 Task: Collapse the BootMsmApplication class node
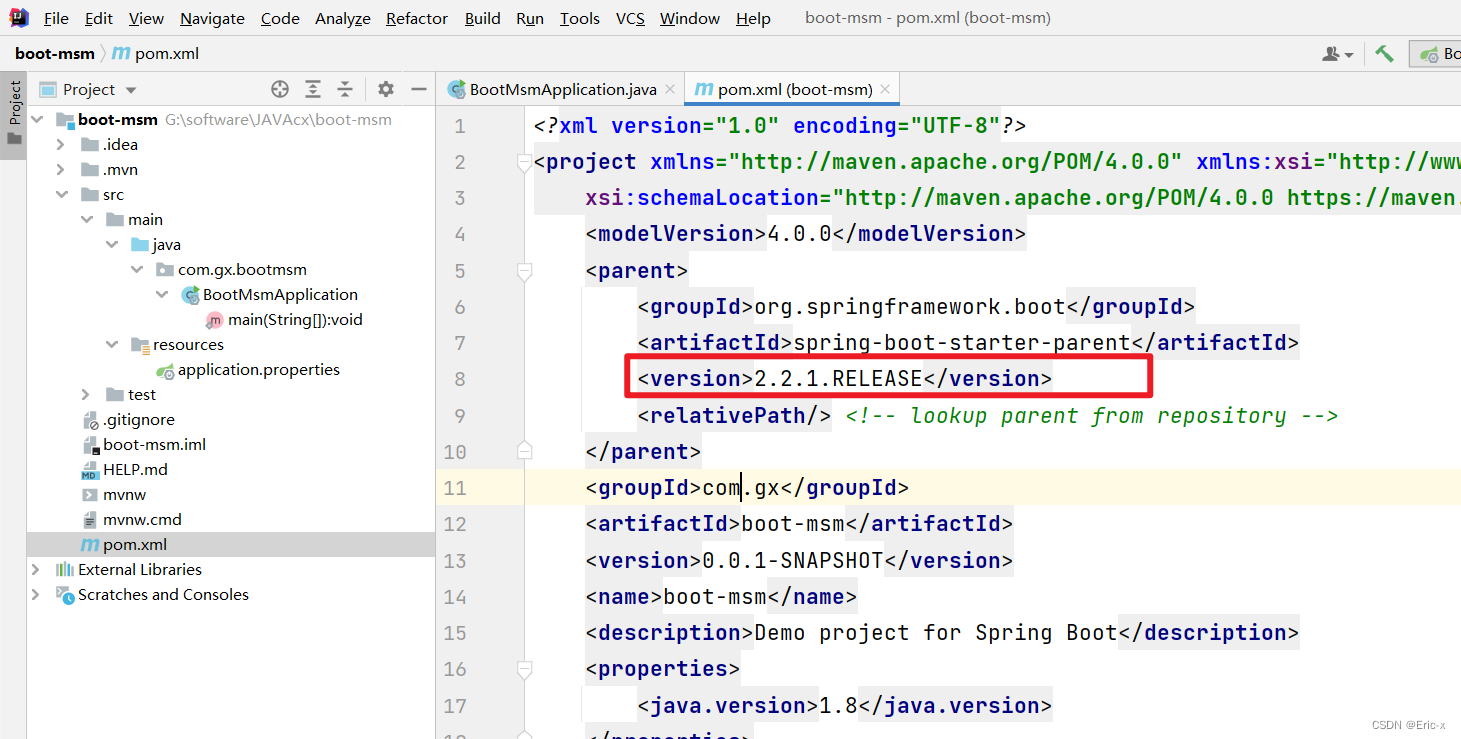pos(162,294)
